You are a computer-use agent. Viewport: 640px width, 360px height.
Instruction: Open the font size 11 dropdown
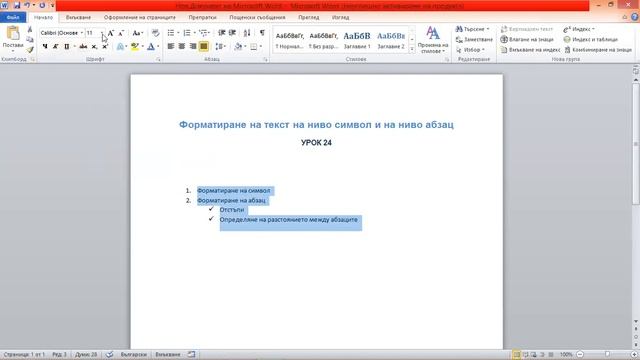(x=102, y=33)
